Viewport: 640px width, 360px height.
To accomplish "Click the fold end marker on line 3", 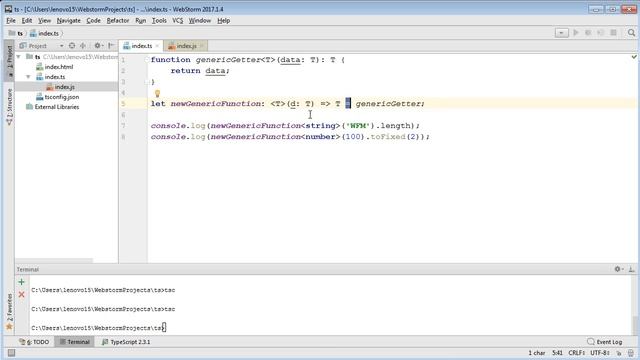I will [147, 82].
